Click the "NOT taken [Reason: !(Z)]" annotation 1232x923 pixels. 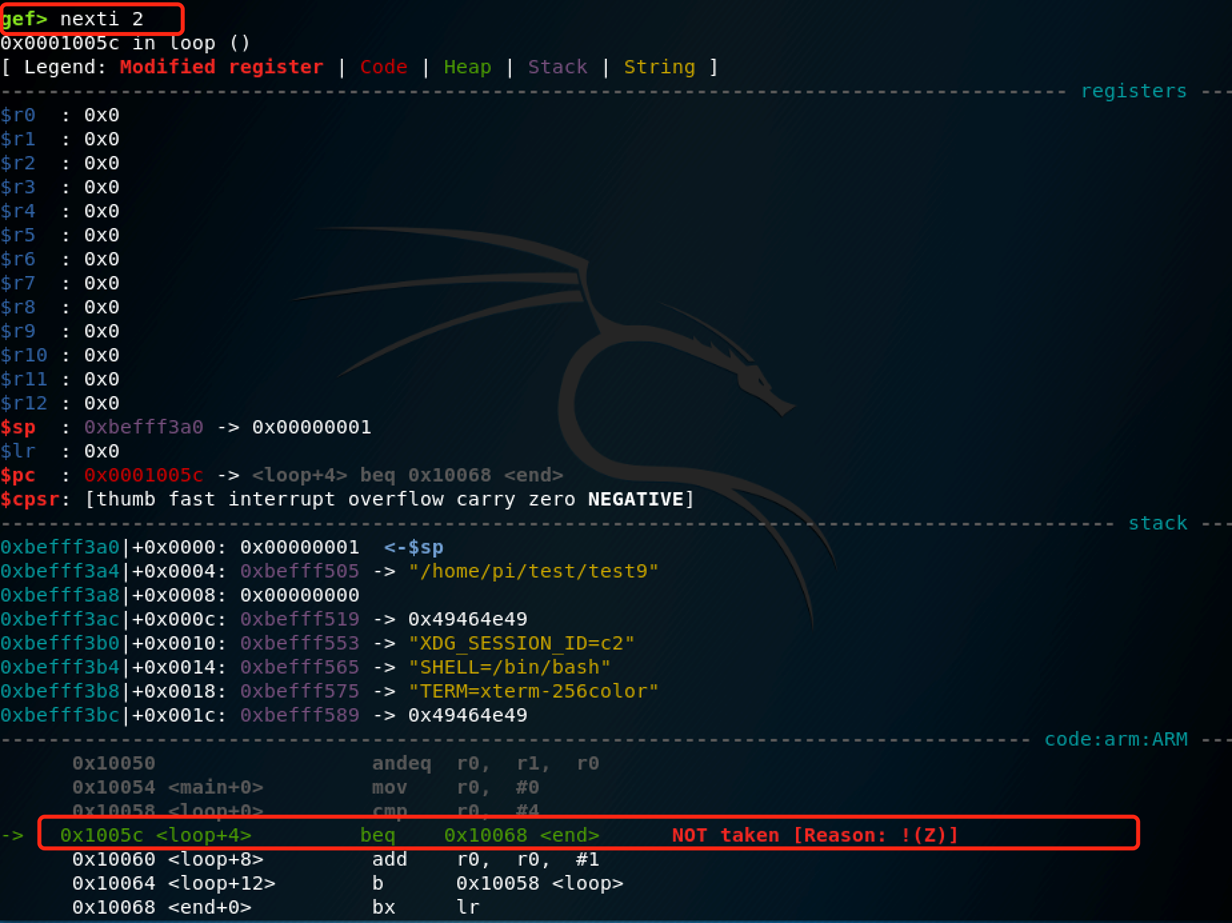816,835
